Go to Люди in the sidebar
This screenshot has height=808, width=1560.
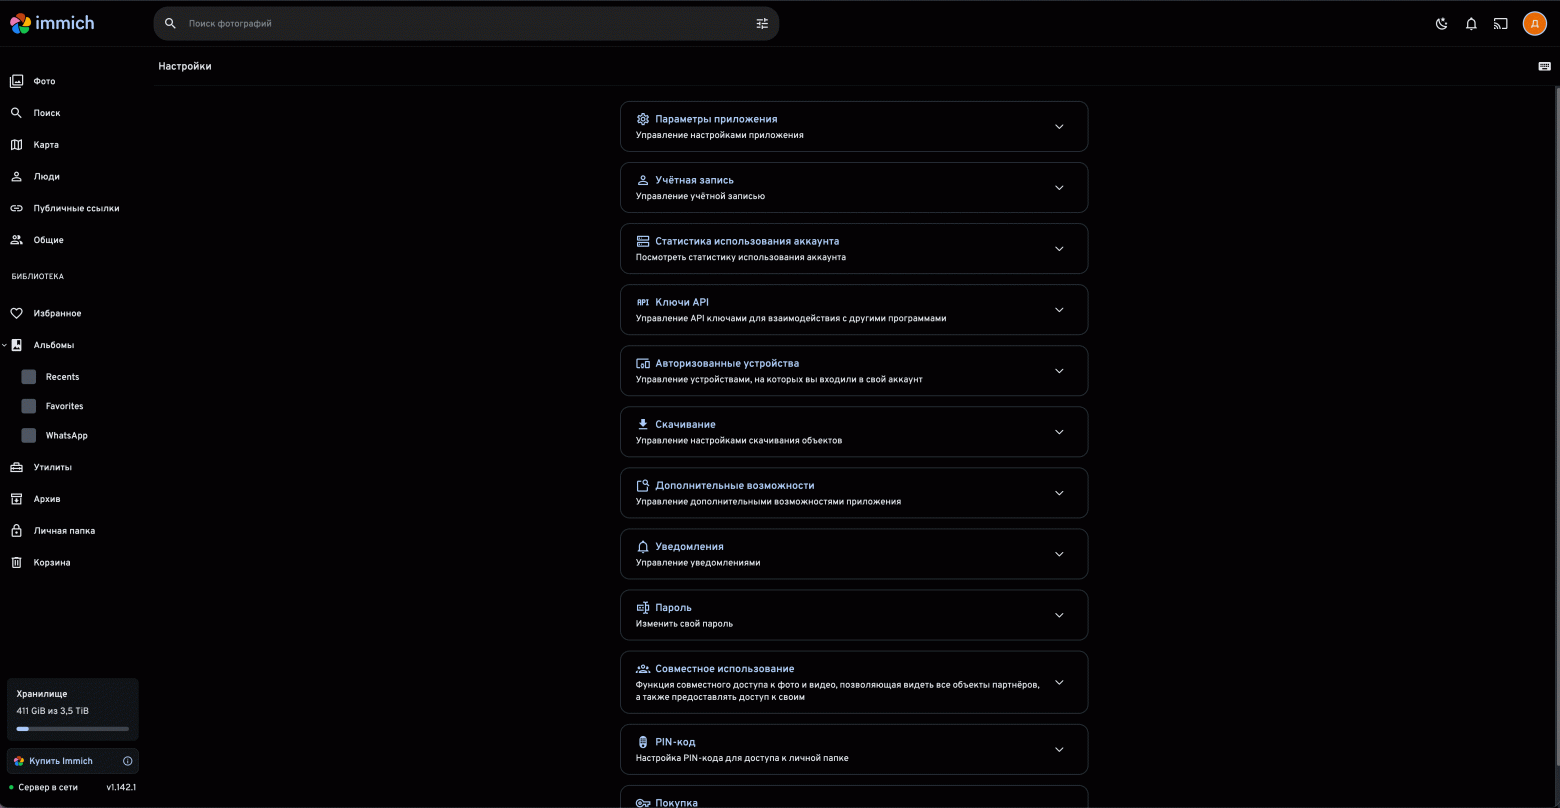tap(46, 177)
